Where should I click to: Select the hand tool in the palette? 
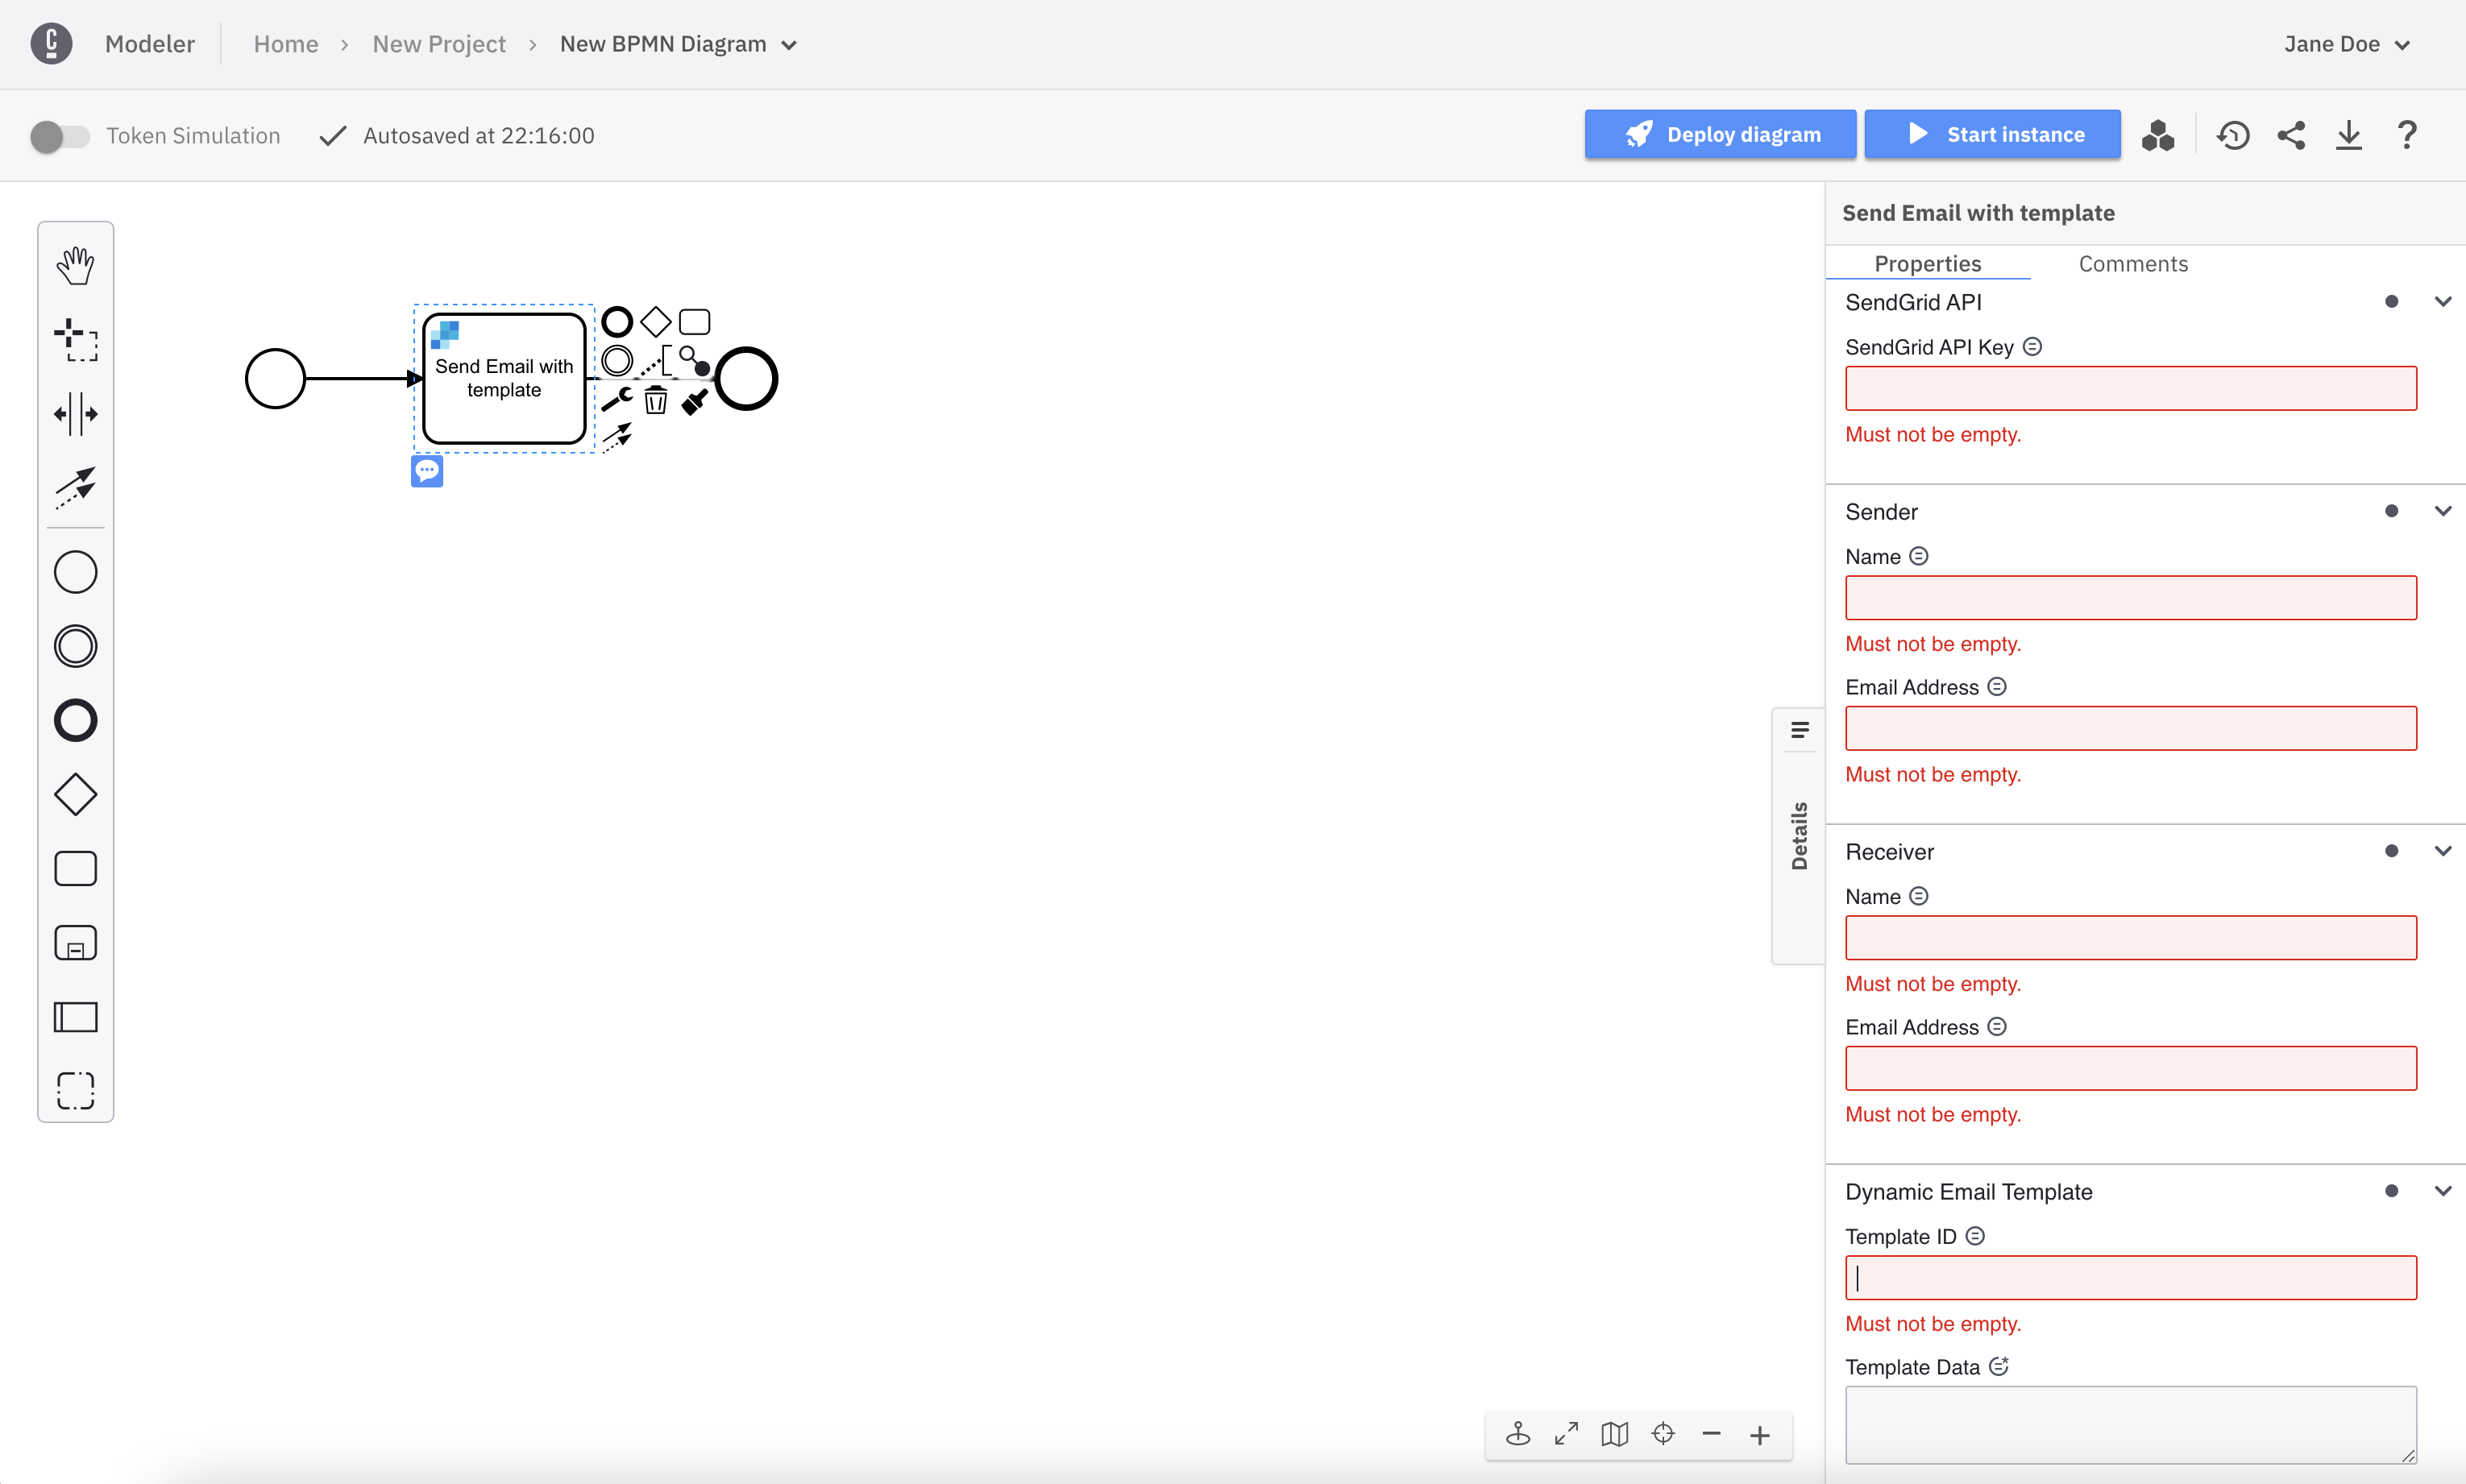point(75,264)
